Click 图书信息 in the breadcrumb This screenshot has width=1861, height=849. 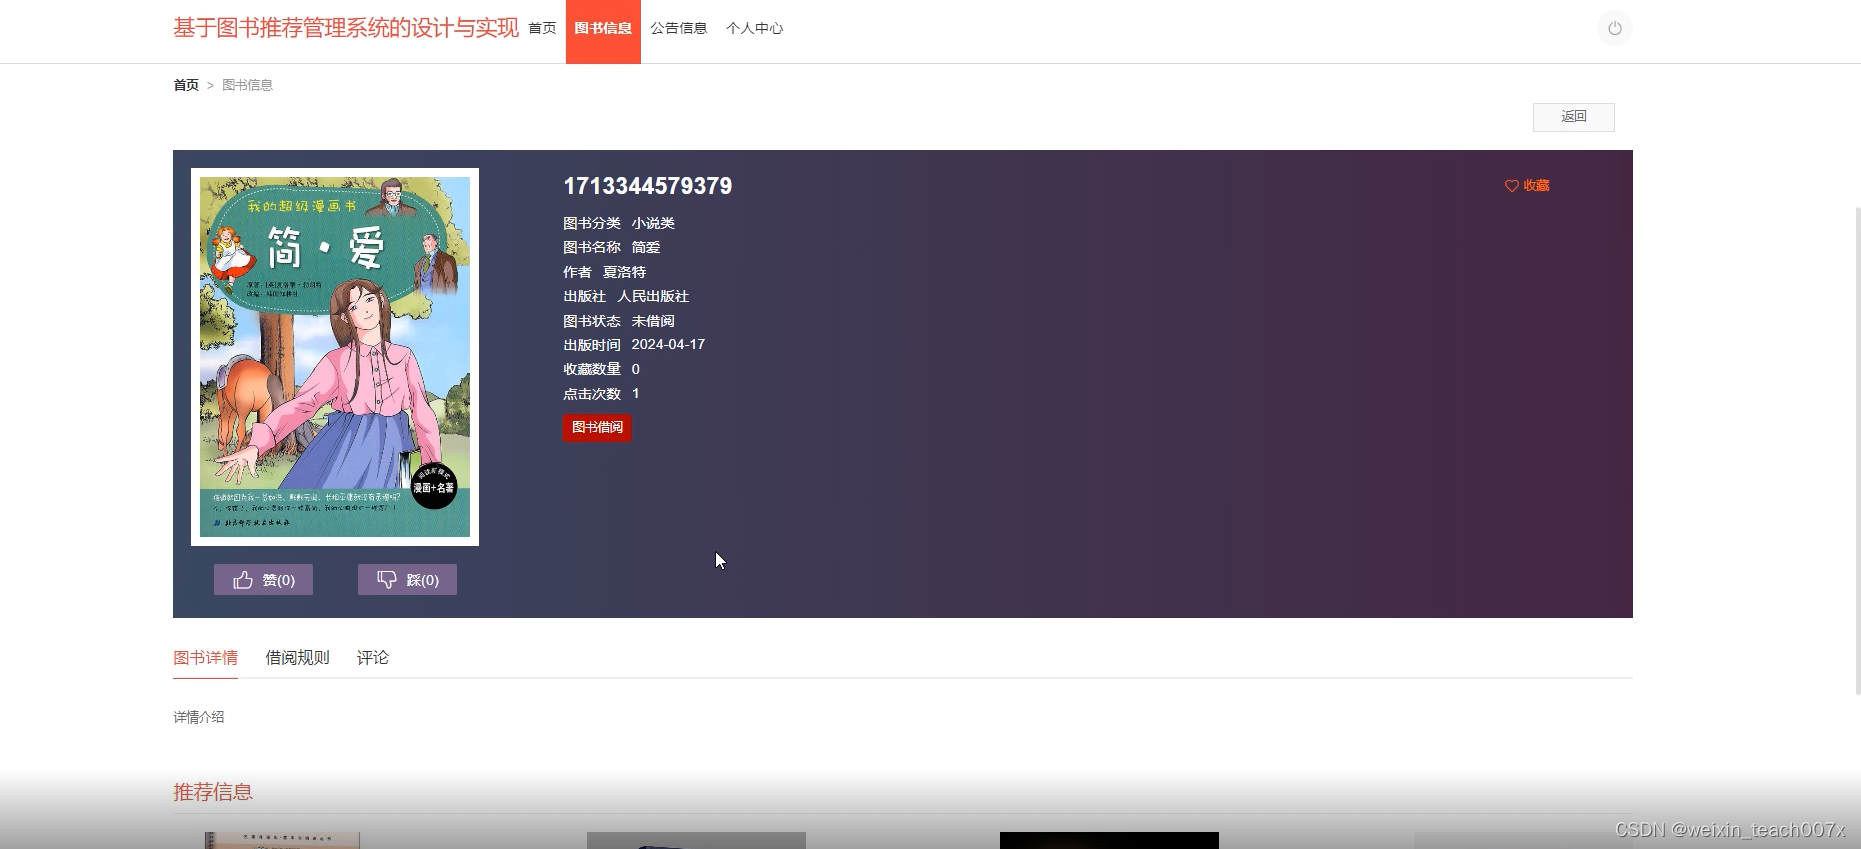click(x=247, y=85)
